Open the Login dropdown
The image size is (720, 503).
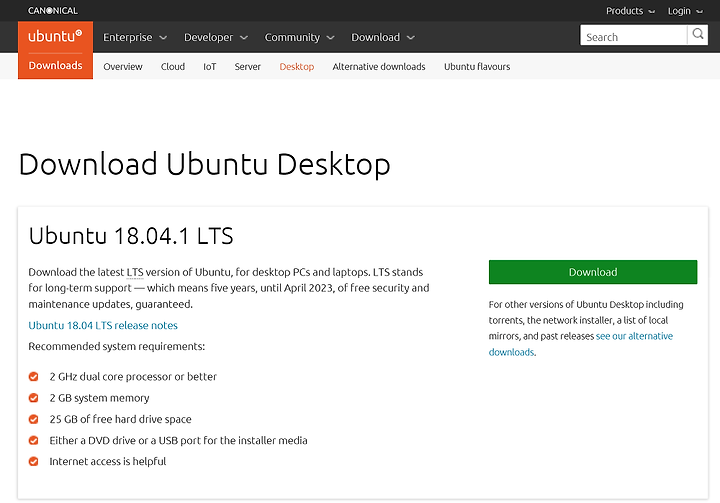point(685,11)
